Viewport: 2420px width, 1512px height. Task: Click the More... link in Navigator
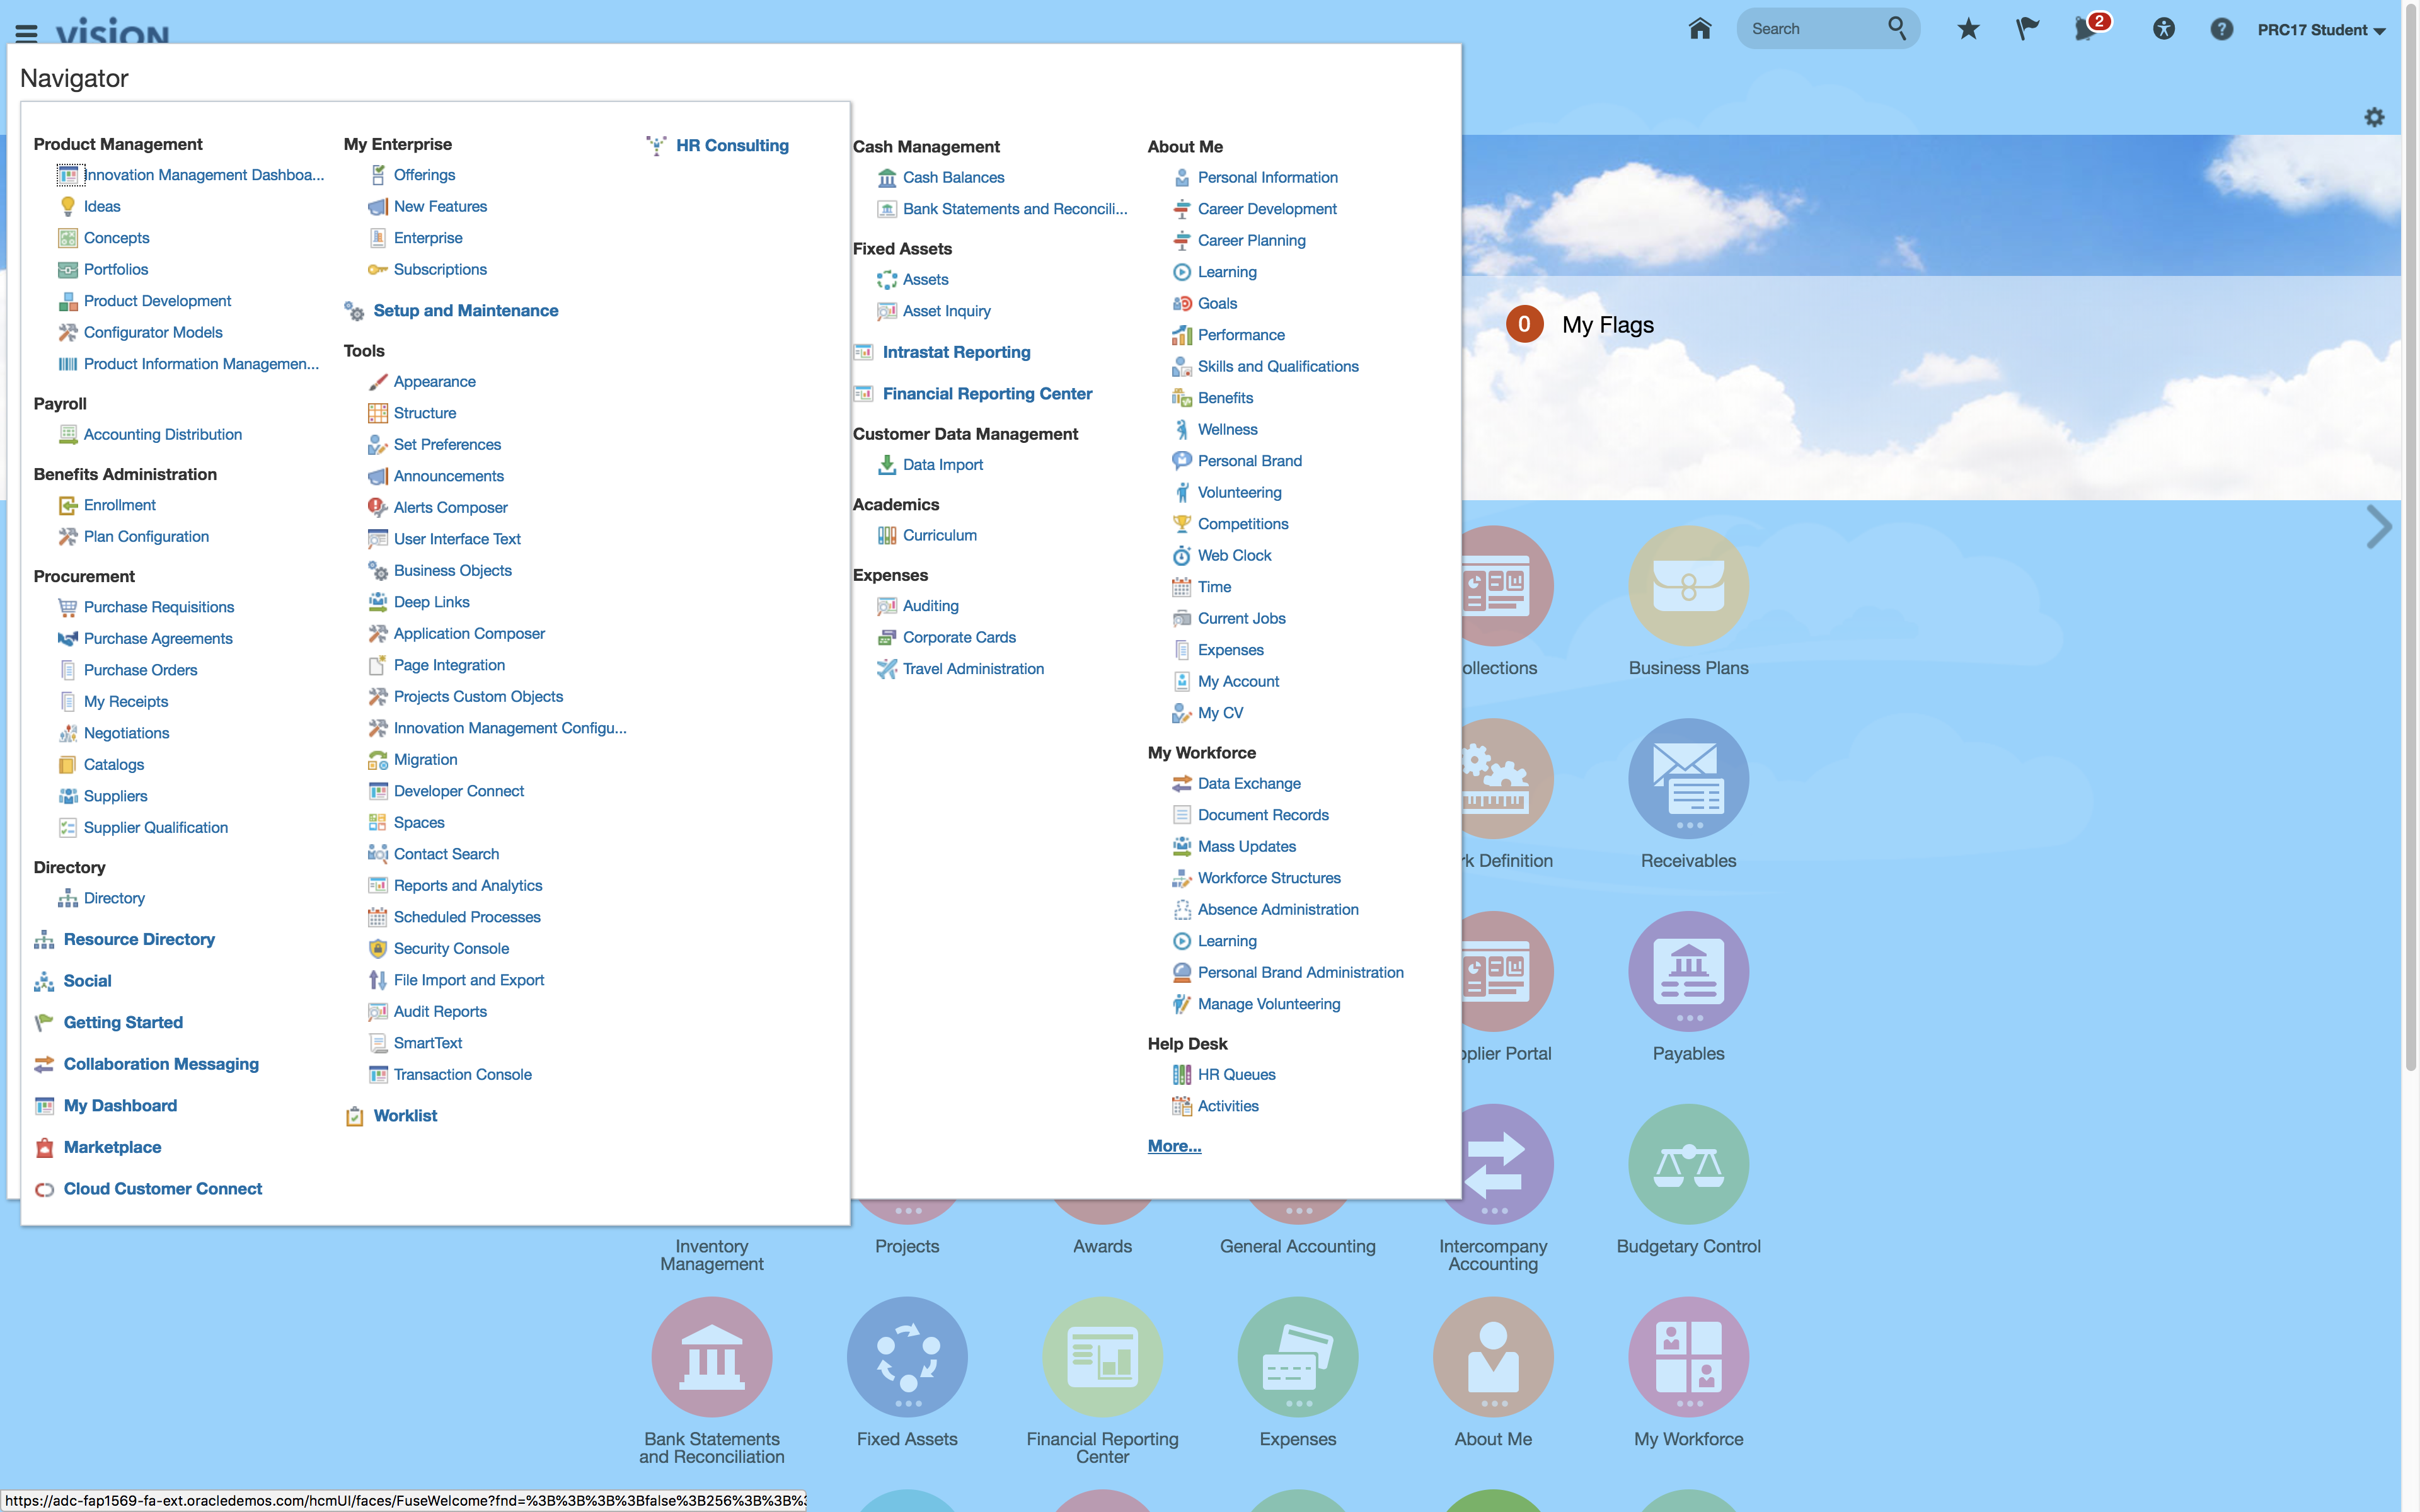tap(1174, 1146)
